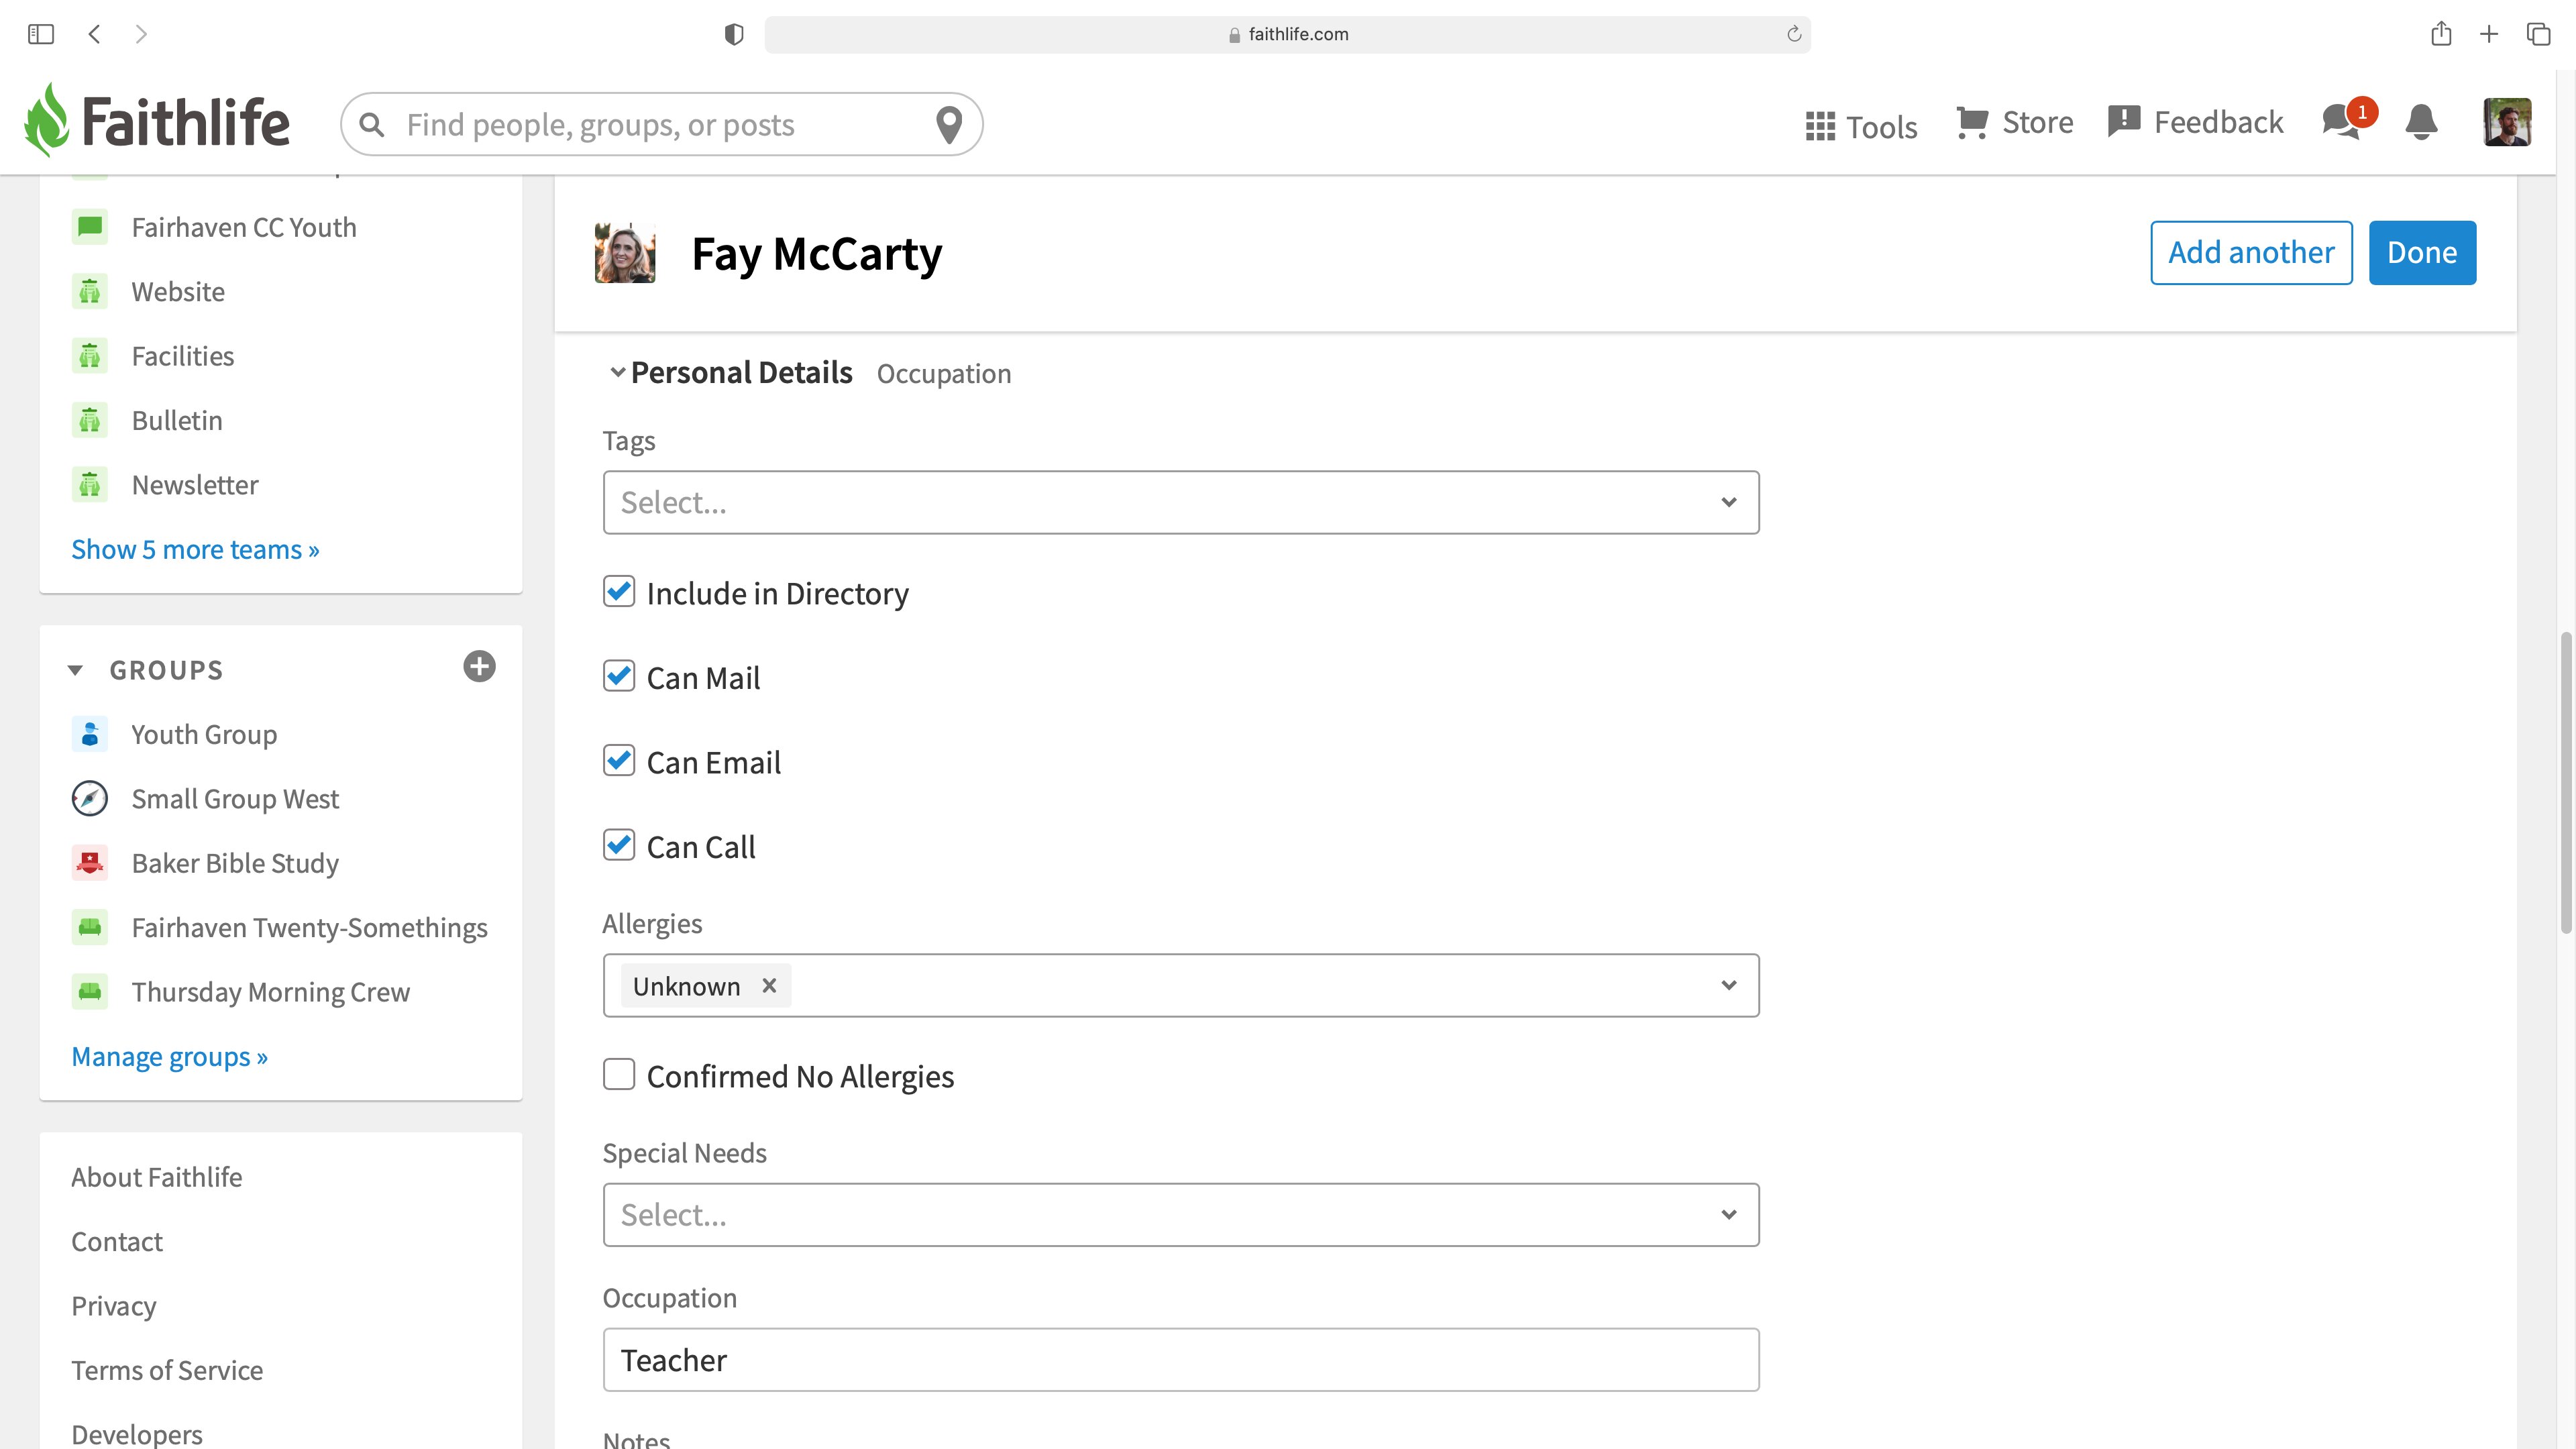
Task: Click the Occupation text field
Action: pos(1181,1360)
